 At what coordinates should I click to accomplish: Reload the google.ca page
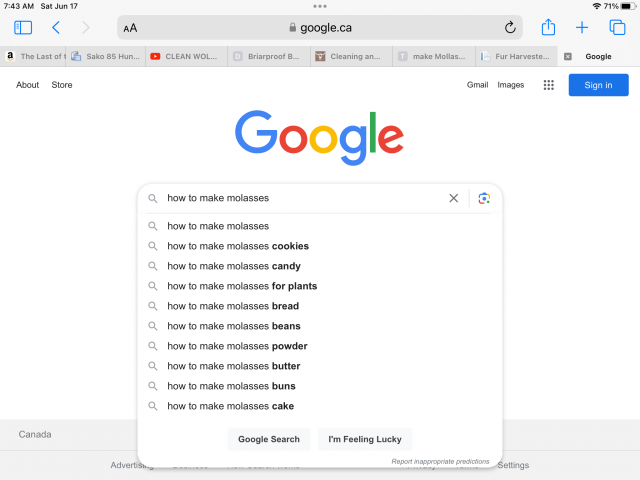[x=510, y=28]
